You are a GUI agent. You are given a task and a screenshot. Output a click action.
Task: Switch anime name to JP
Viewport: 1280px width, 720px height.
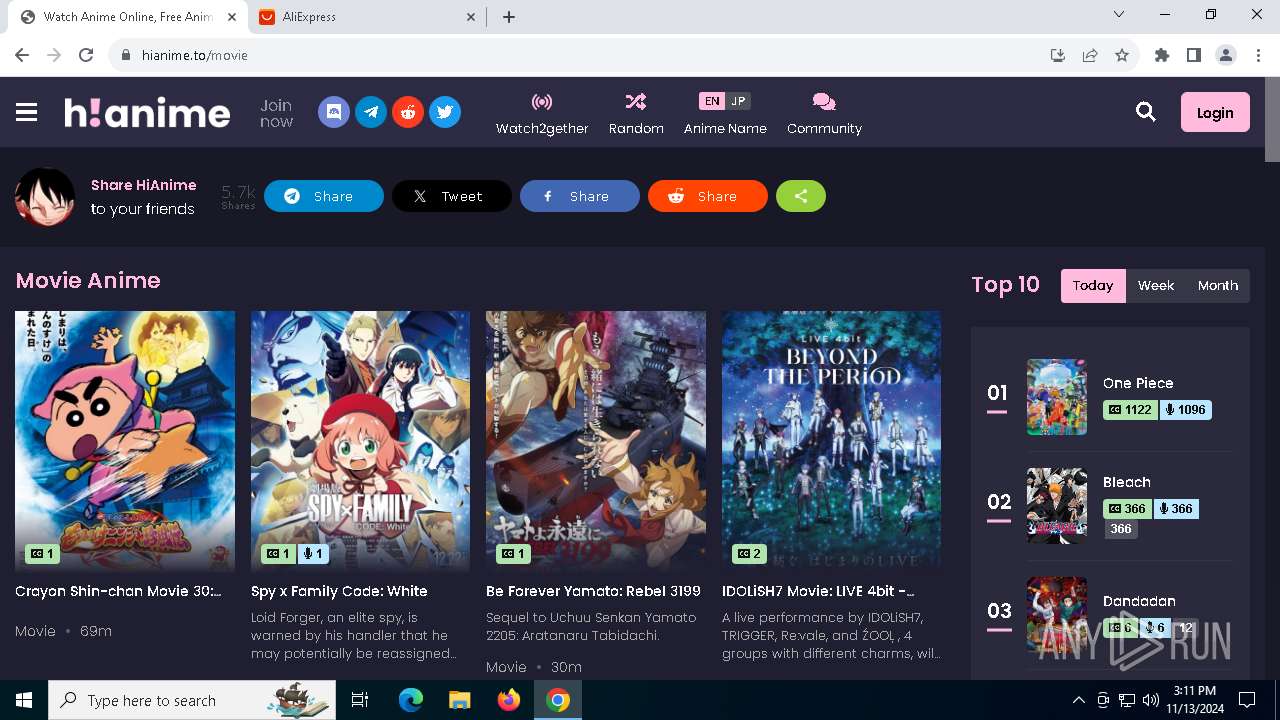pos(738,101)
